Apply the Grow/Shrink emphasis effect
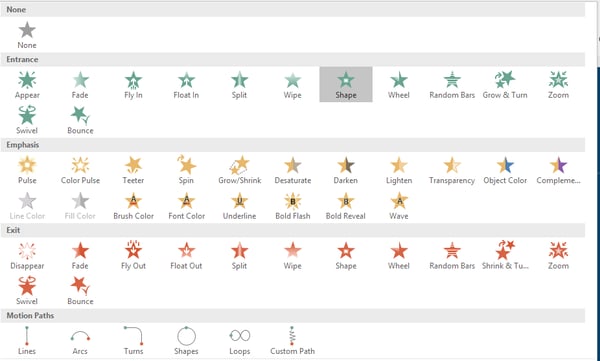The width and height of the screenshot is (600, 361). (x=240, y=170)
